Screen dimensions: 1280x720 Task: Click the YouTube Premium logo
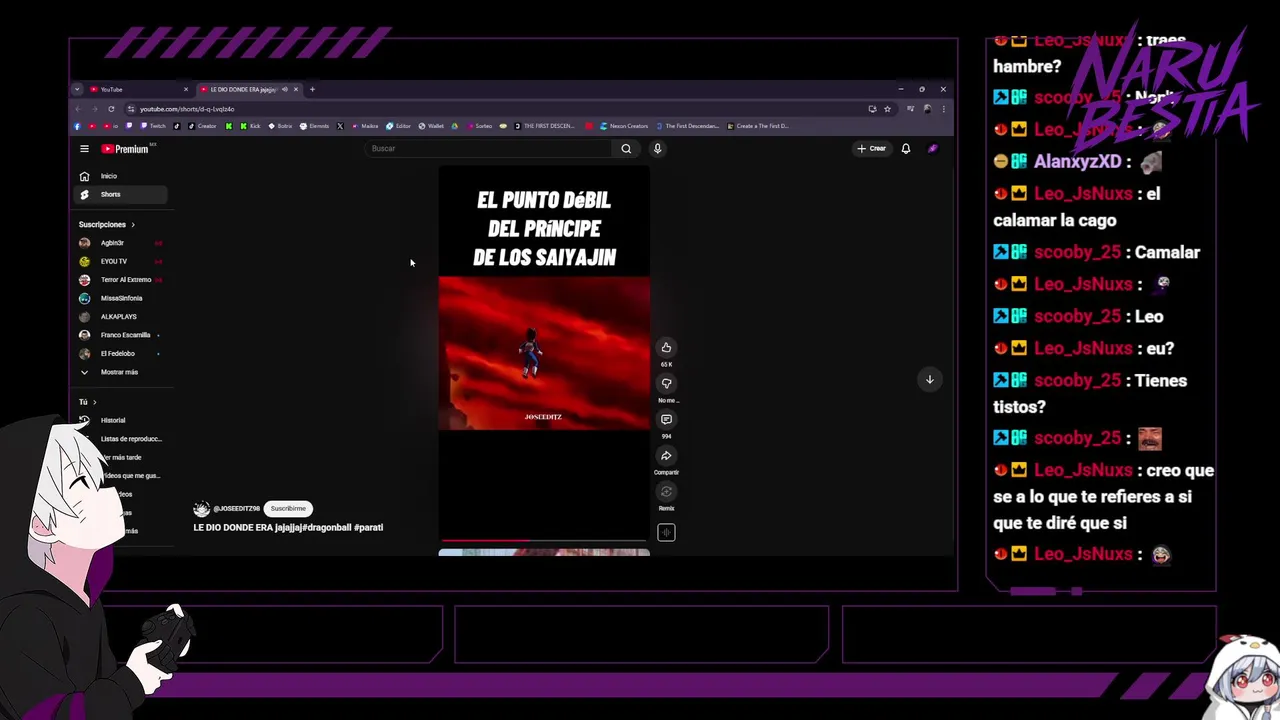tap(125, 149)
